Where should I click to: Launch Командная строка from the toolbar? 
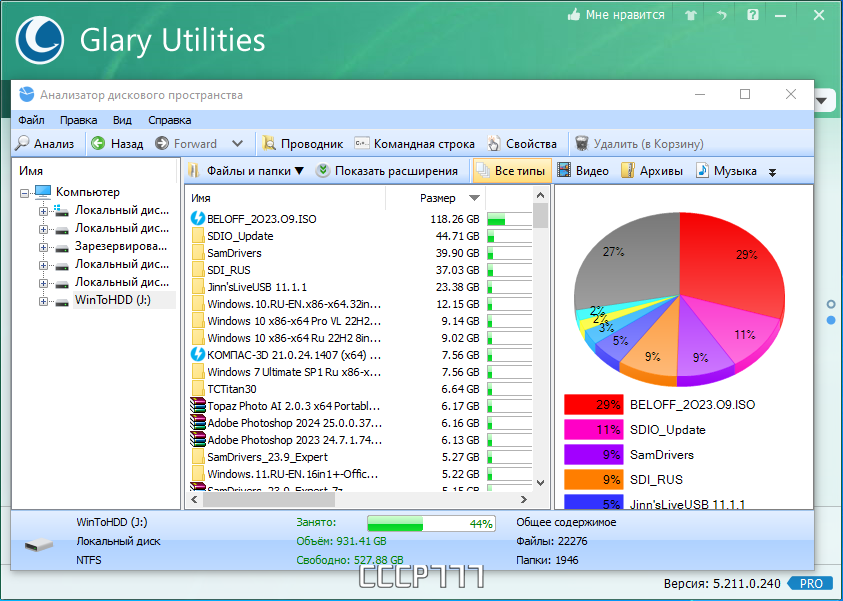(414, 144)
